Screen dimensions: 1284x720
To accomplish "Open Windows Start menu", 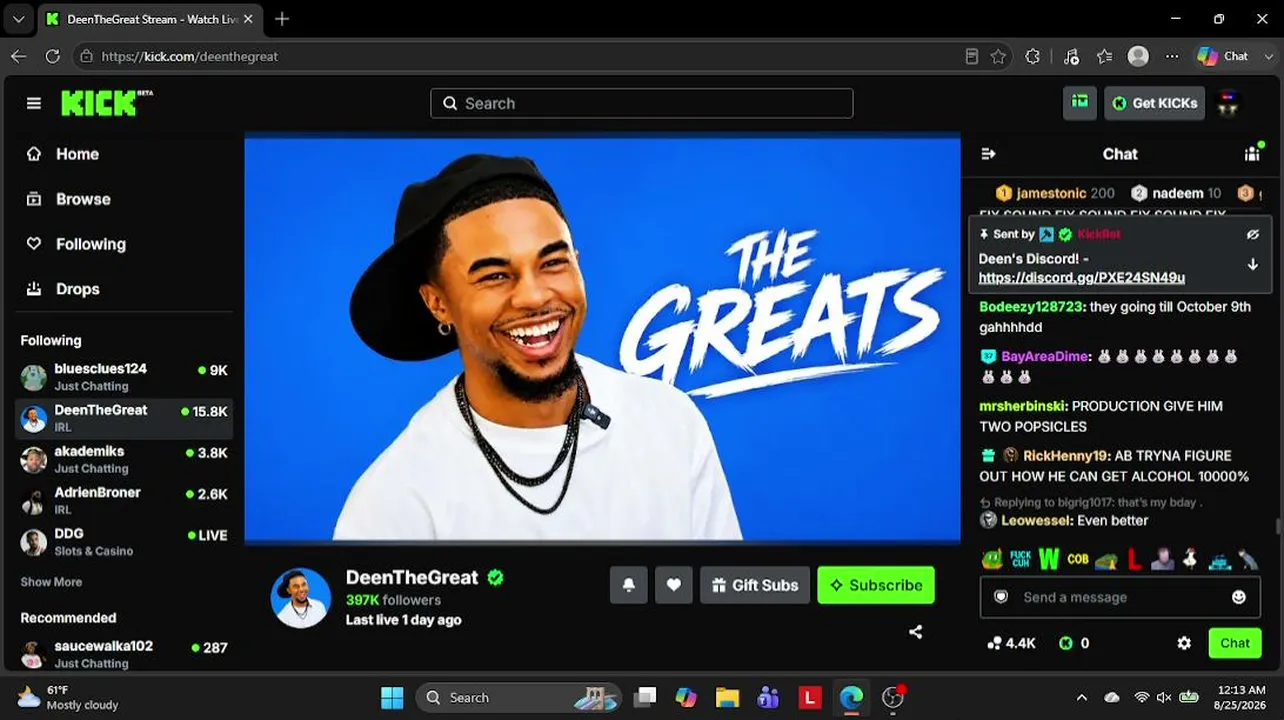I will pos(393,698).
